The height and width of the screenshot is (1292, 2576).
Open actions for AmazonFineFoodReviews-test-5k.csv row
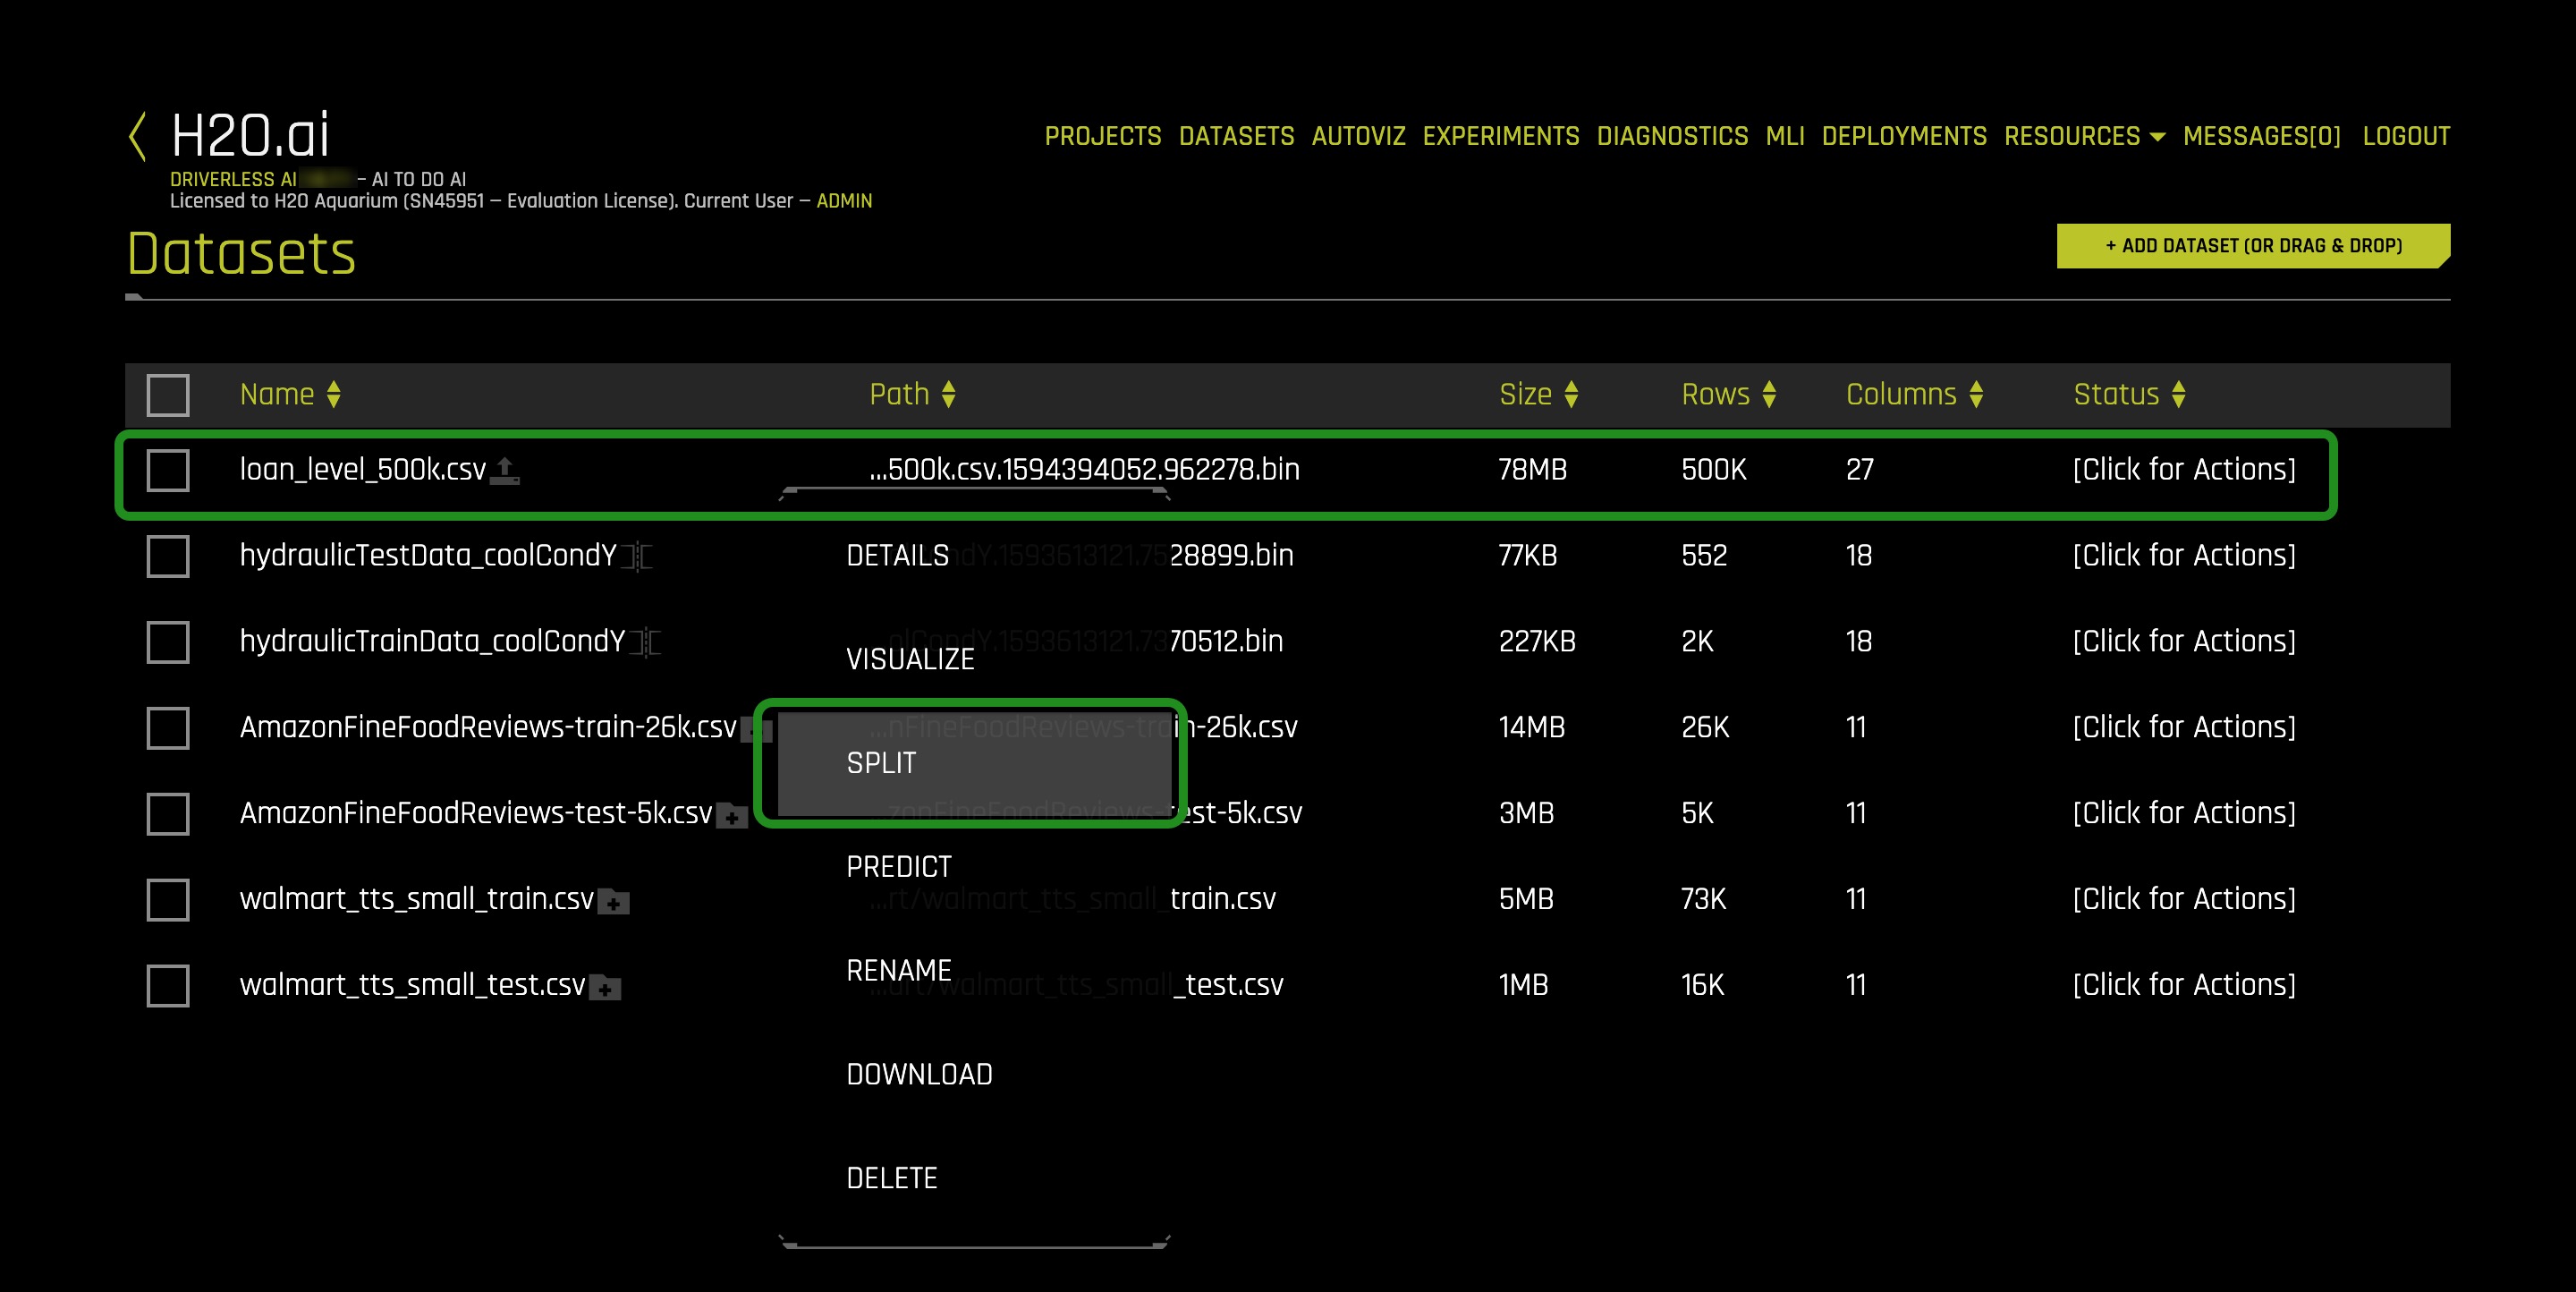(x=2184, y=814)
